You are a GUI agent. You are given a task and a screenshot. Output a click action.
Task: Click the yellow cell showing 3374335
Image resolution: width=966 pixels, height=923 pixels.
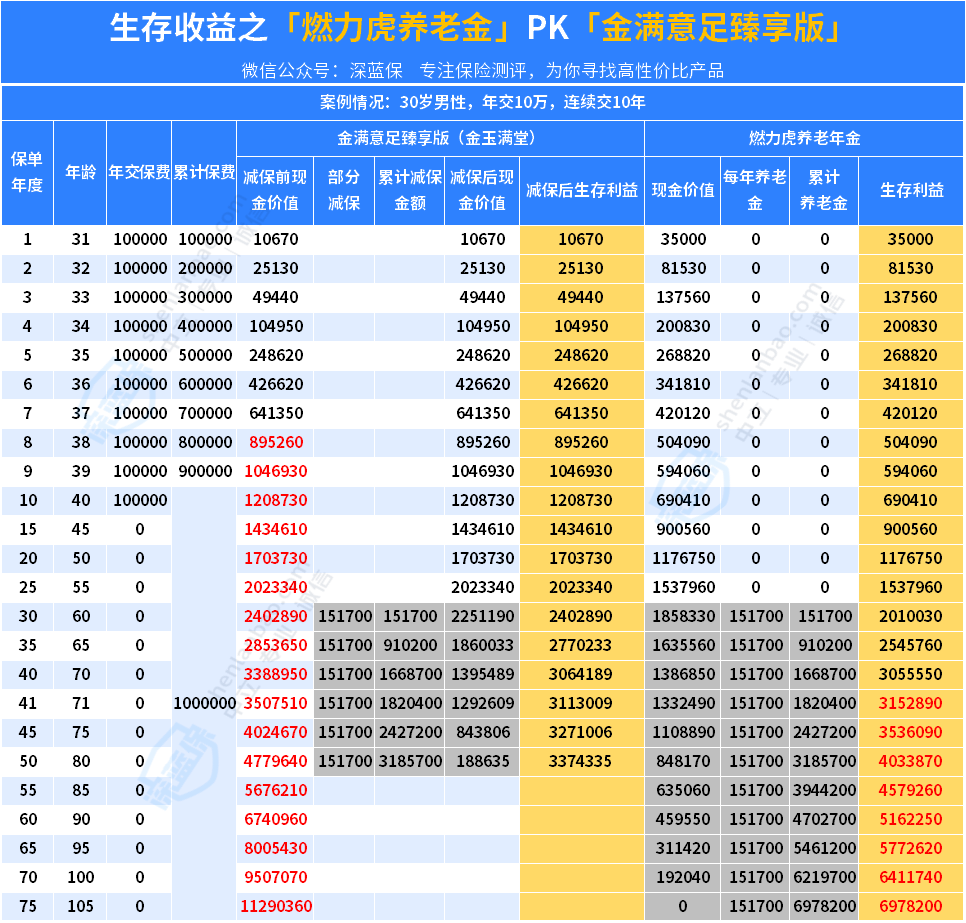click(580, 761)
